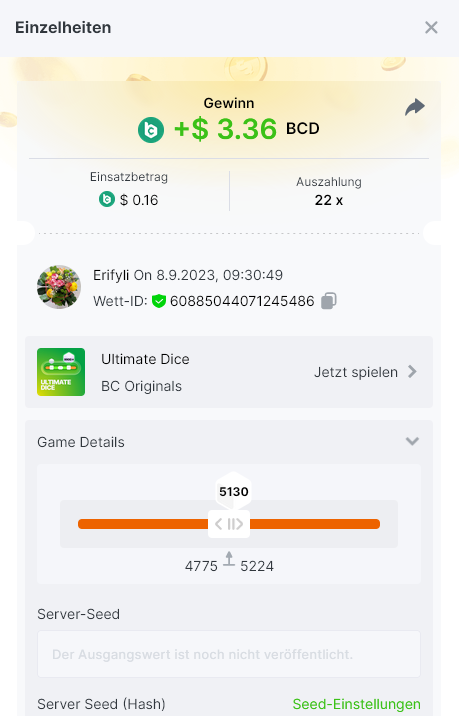This screenshot has width=459, height=716.
Task: Click the dice slider handle
Action: (229, 524)
